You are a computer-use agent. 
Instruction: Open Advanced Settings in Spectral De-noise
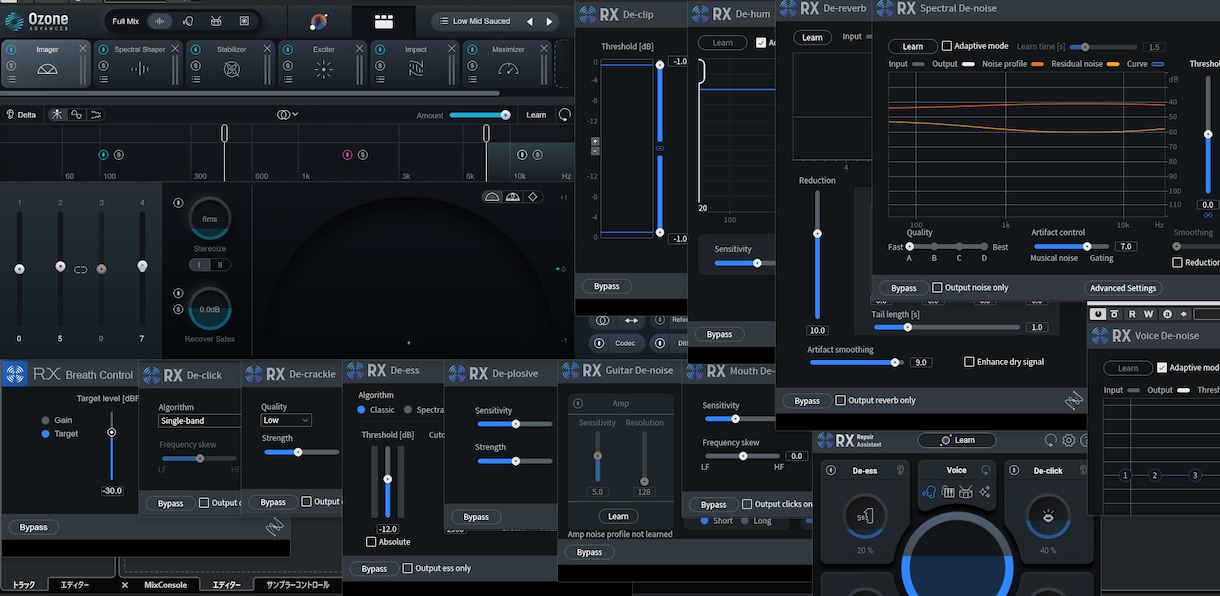(1123, 288)
